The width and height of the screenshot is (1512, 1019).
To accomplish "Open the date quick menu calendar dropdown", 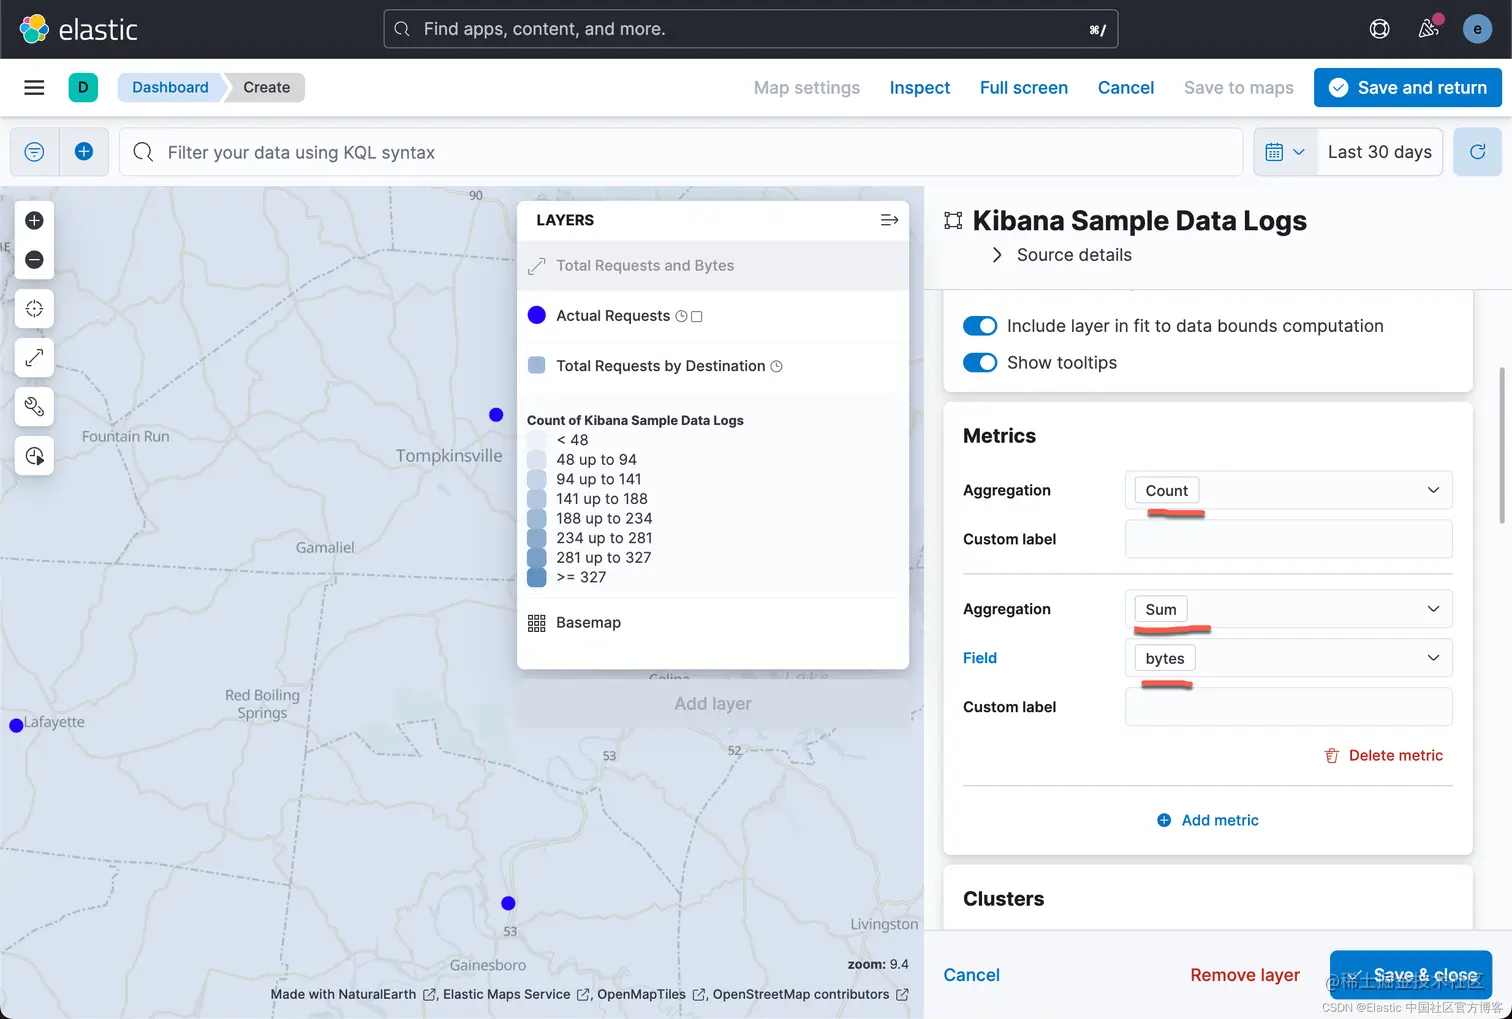I will point(1285,152).
